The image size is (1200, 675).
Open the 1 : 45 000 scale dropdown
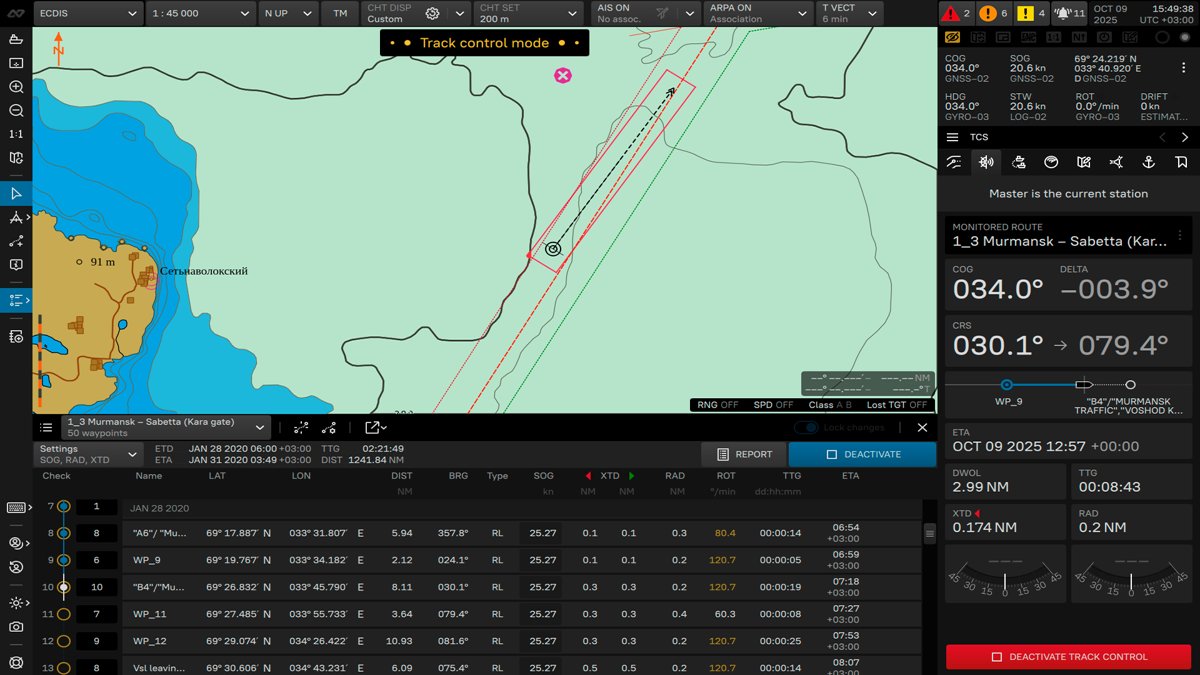click(x=201, y=14)
